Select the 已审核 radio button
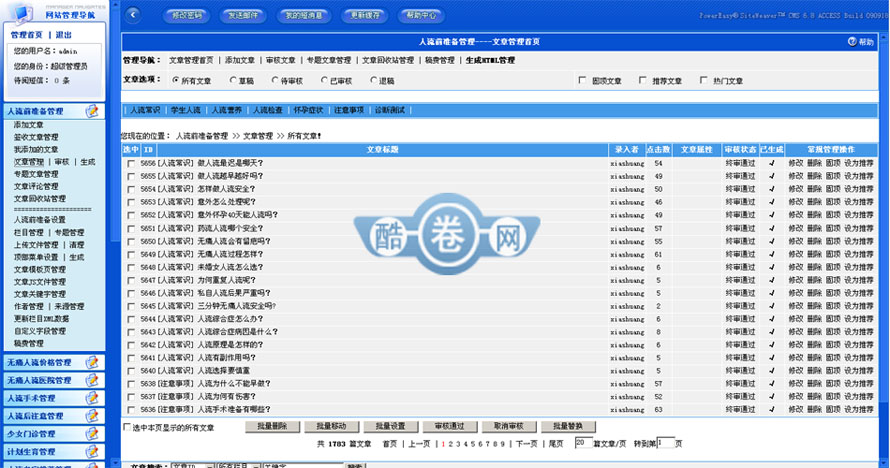 click(x=324, y=80)
